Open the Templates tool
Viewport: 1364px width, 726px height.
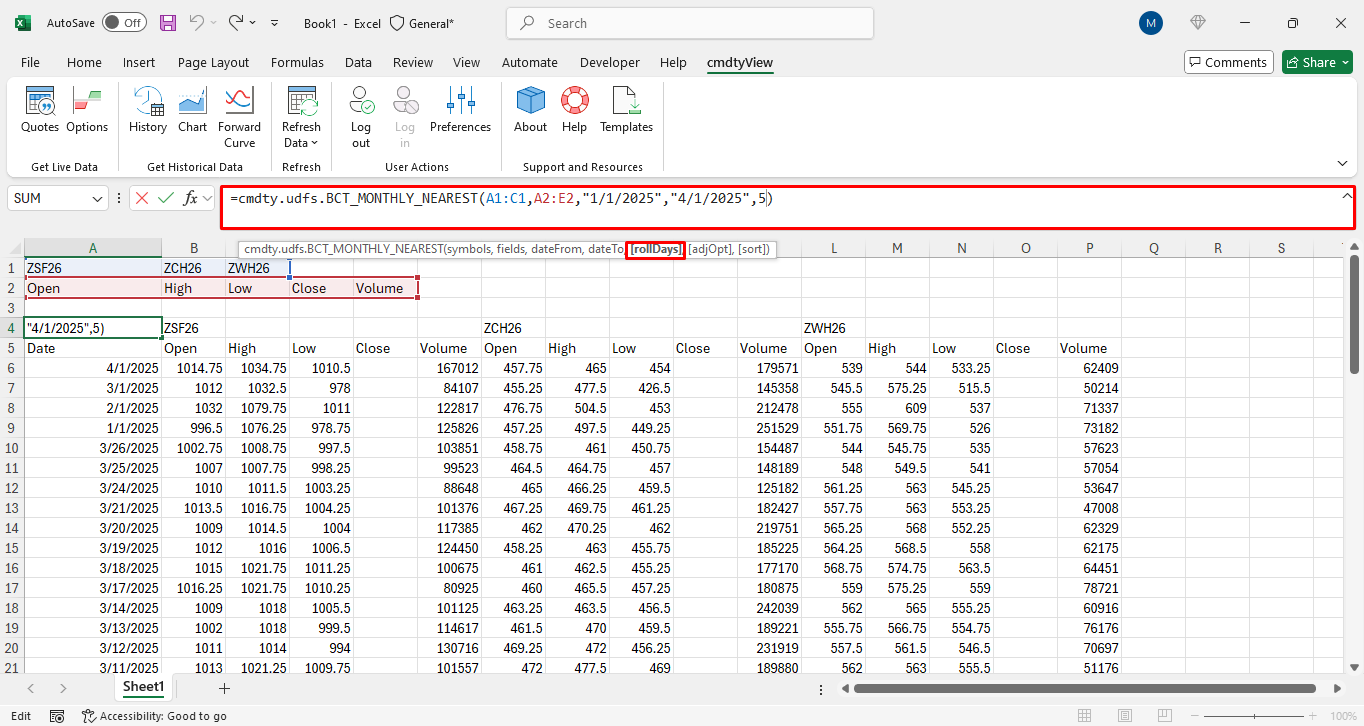point(626,110)
